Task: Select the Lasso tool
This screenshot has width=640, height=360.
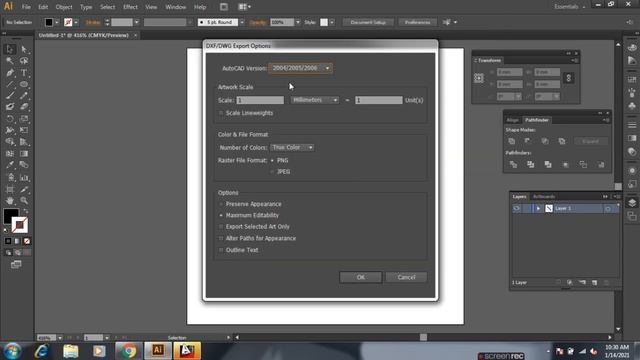Action: coord(24,61)
